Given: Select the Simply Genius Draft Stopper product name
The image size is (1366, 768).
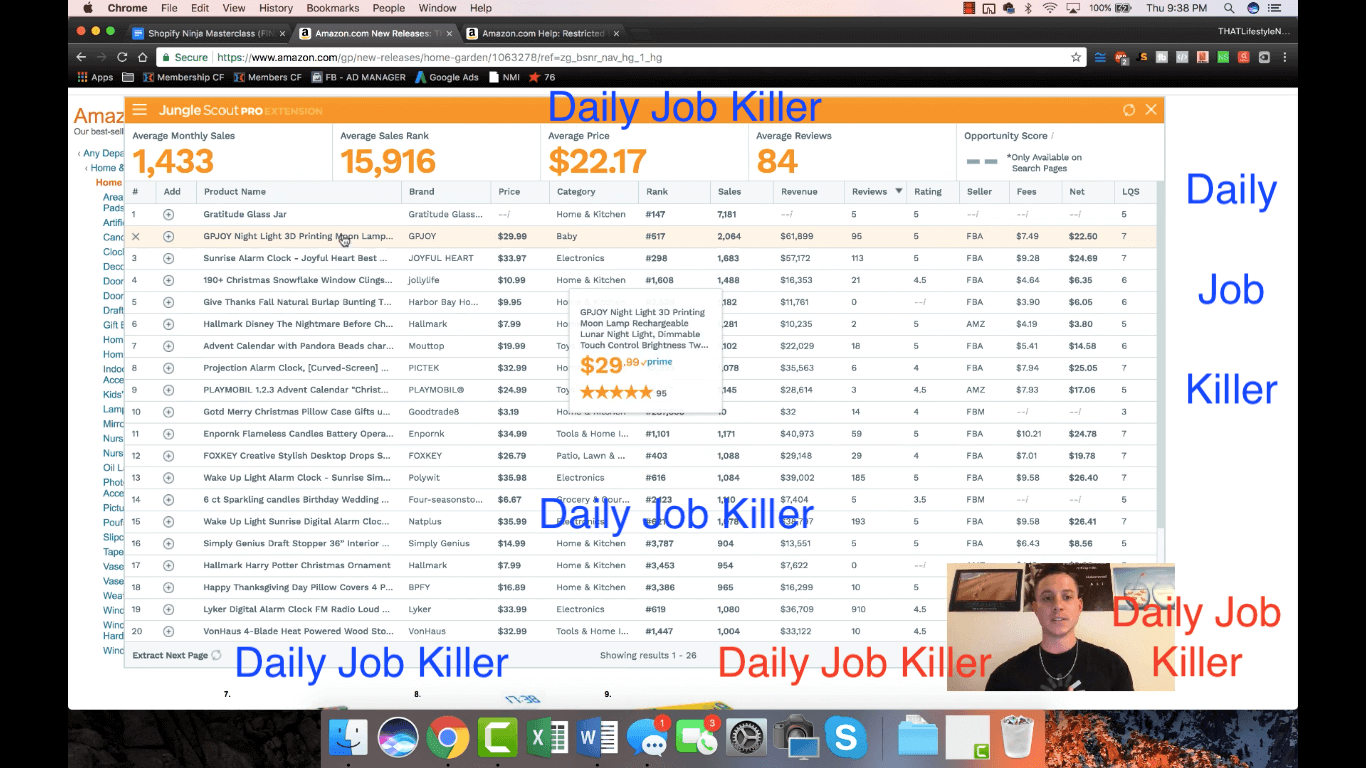Looking at the screenshot, I should (x=297, y=543).
